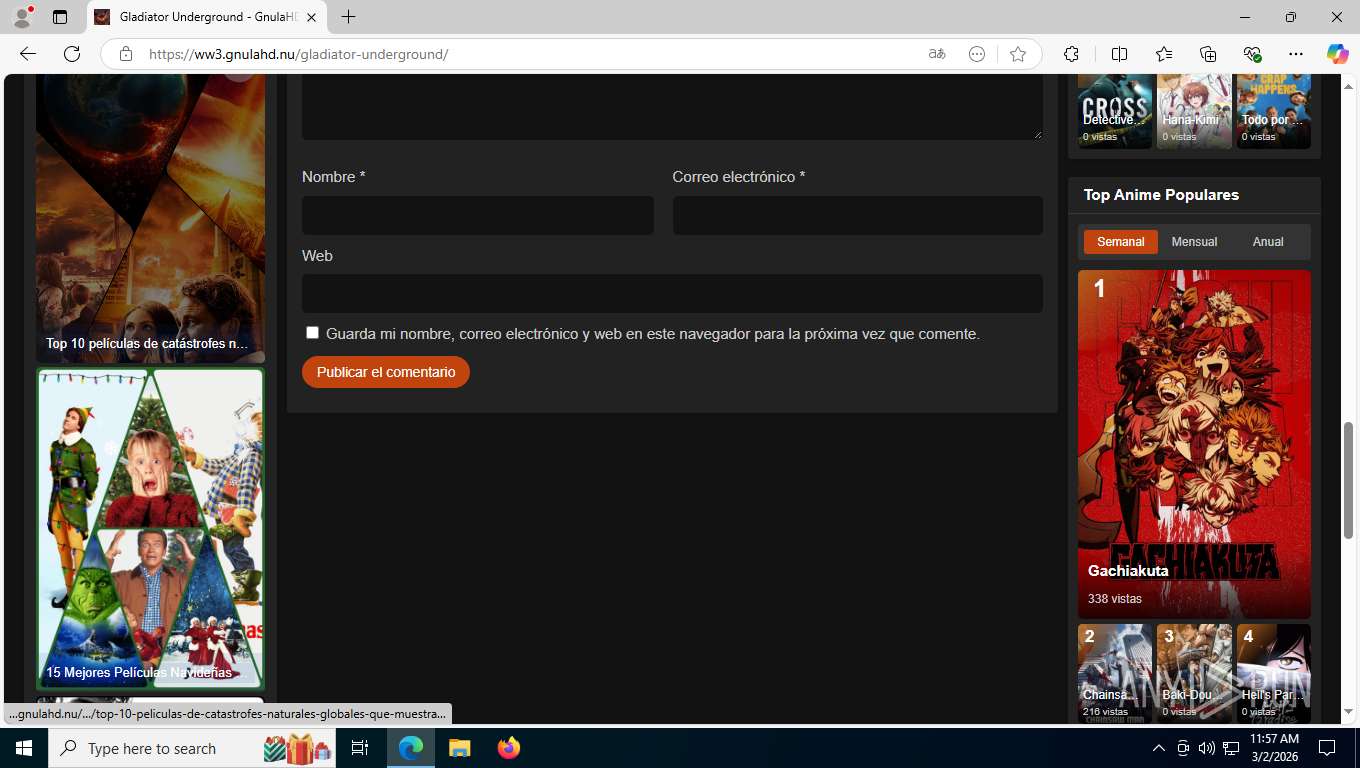View site information lock icon
The width and height of the screenshot is (1360, 768).
tap(125, 54)
